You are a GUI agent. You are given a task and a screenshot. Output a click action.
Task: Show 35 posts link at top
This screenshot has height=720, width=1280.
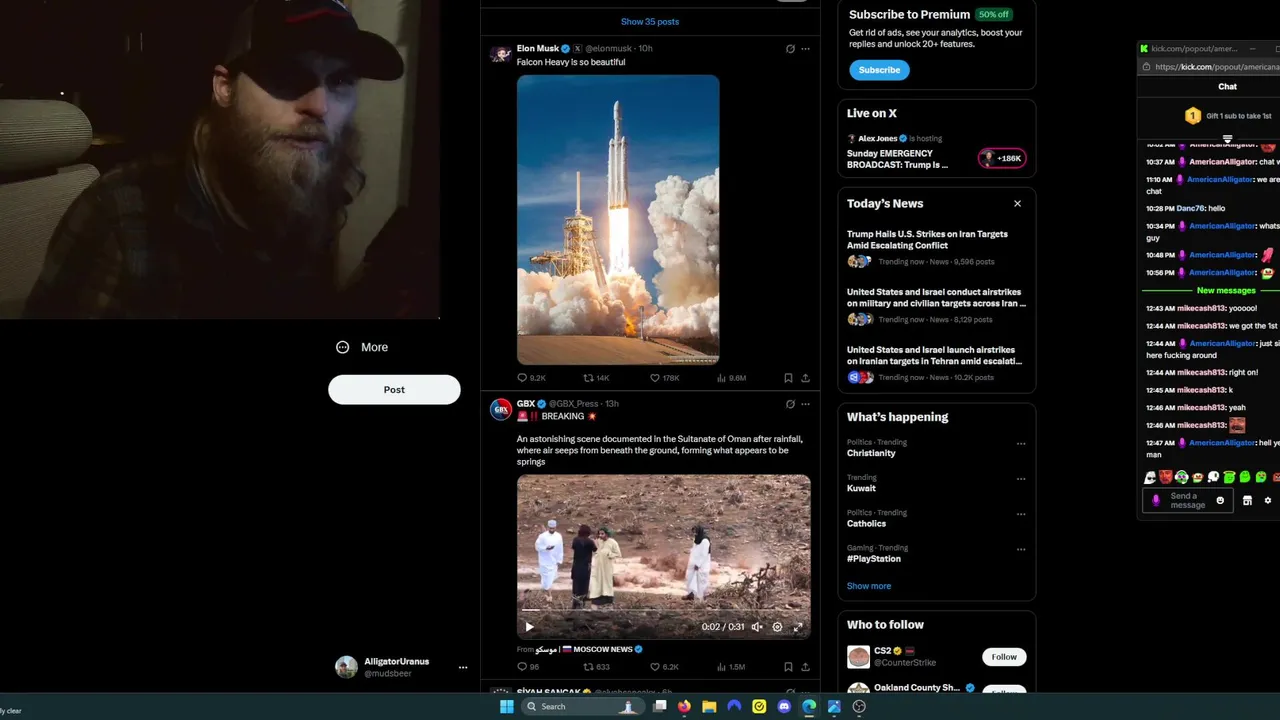click(650, 21)
